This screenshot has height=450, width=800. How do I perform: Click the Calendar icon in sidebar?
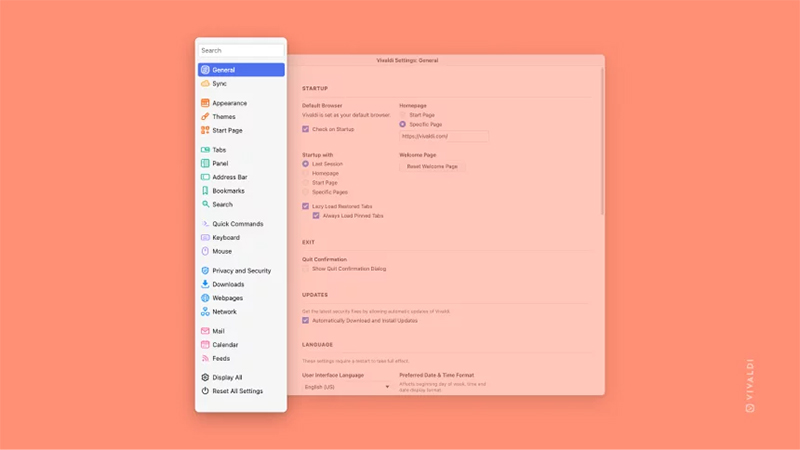205,345
